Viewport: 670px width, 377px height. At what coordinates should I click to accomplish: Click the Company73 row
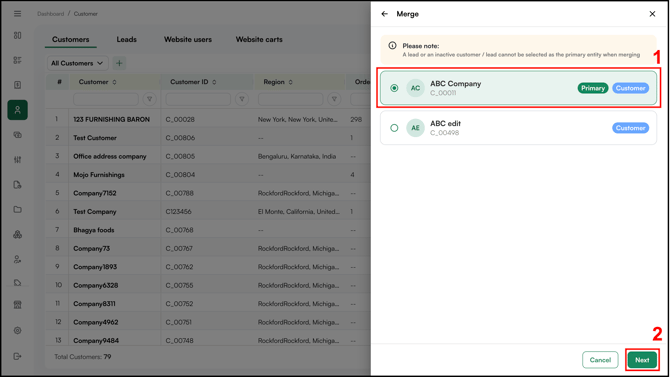(208, 248)
